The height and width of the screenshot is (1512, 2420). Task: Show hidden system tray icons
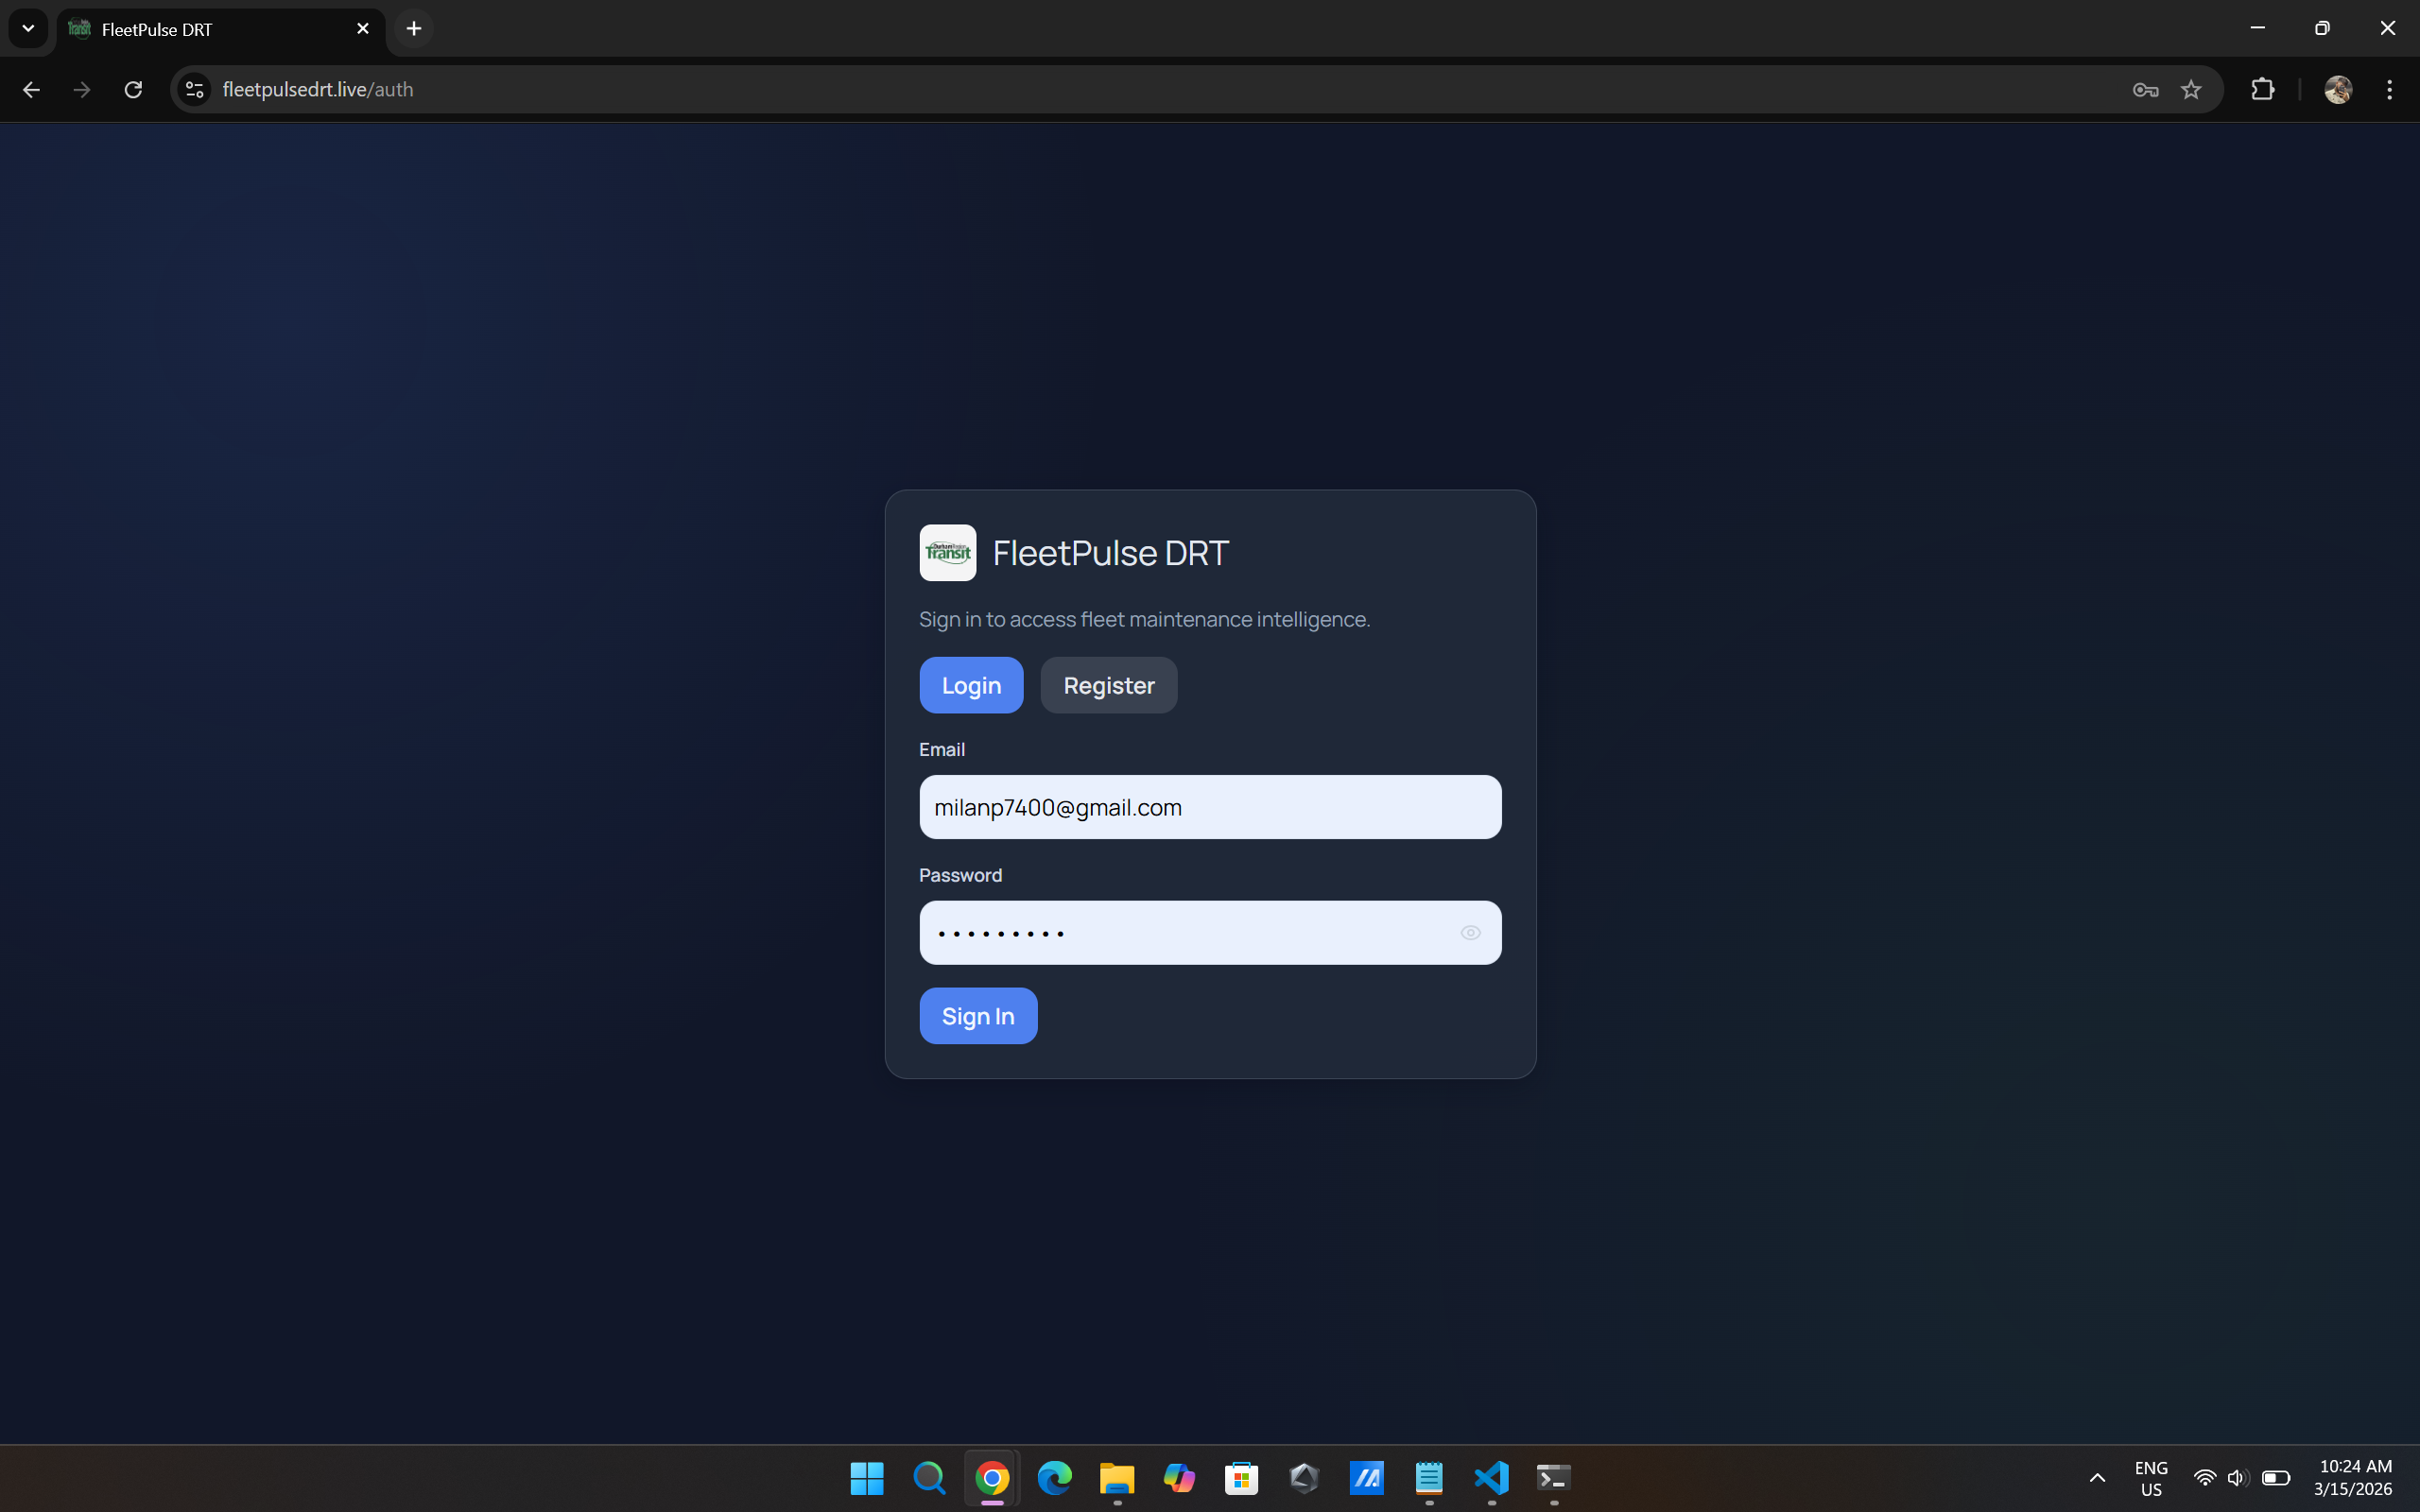[x=2097, y=1478]
